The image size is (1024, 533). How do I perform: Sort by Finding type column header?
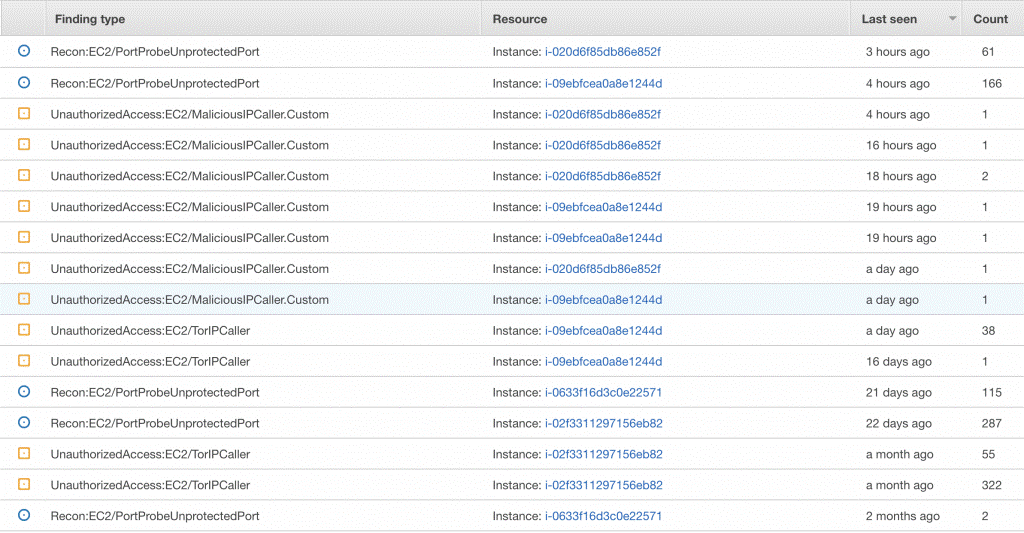coord(90,19)
